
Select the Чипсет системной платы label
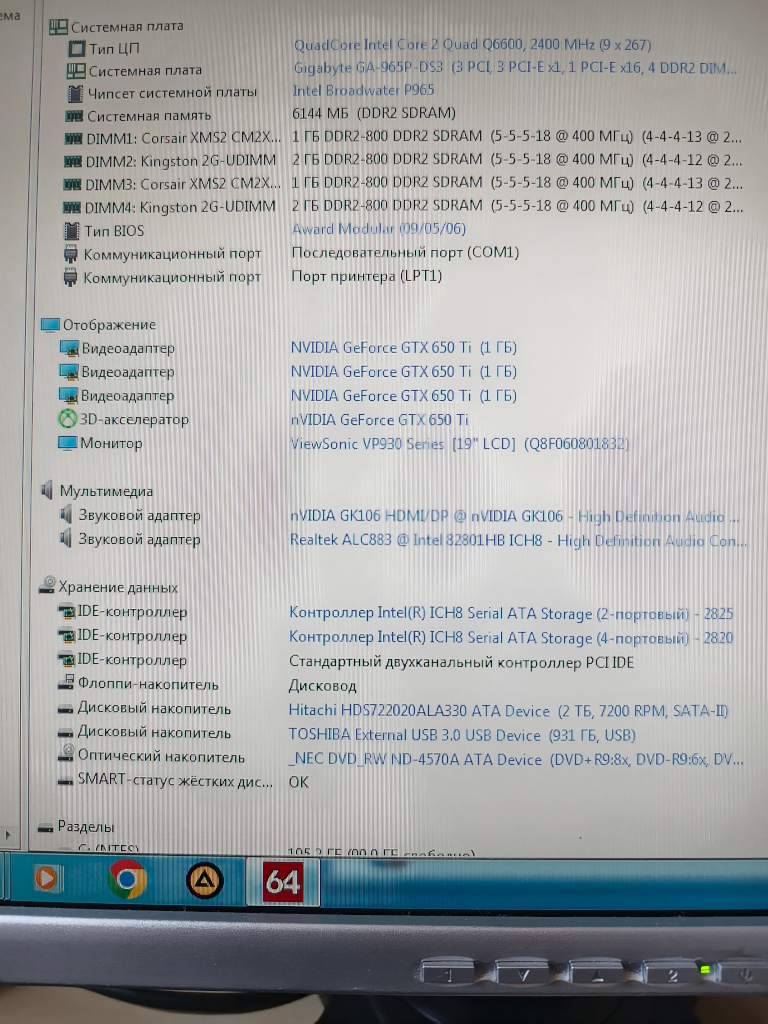pos(172,93)
